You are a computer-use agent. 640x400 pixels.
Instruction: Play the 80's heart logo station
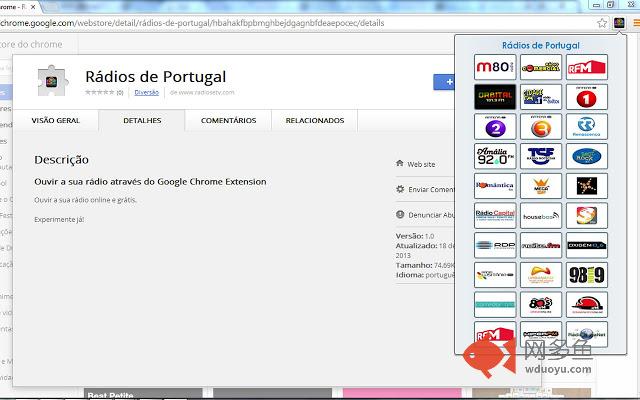(541, 304)
